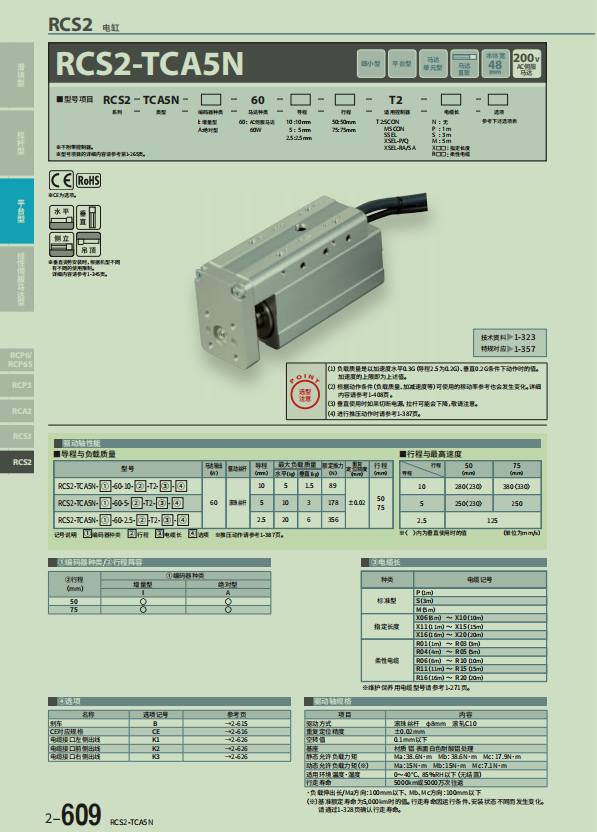Select the 增量型 circle for 75 stroke
This screenshot has width=597, height=832.
click(143, 610)
